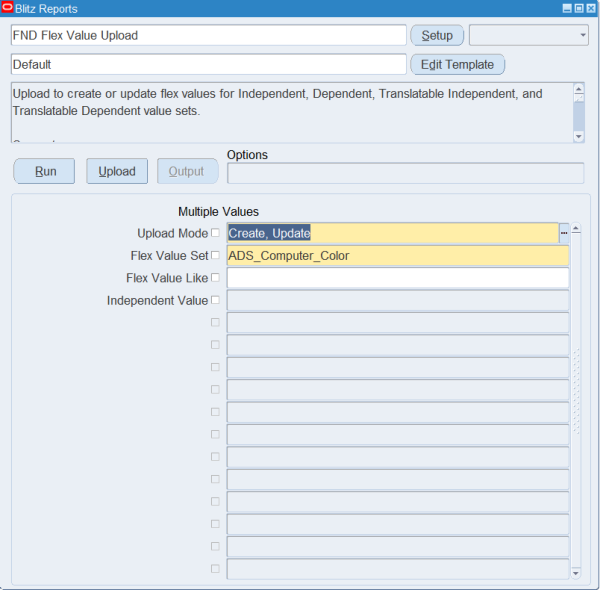Click the Multiple Values column heading

(218, 212)
